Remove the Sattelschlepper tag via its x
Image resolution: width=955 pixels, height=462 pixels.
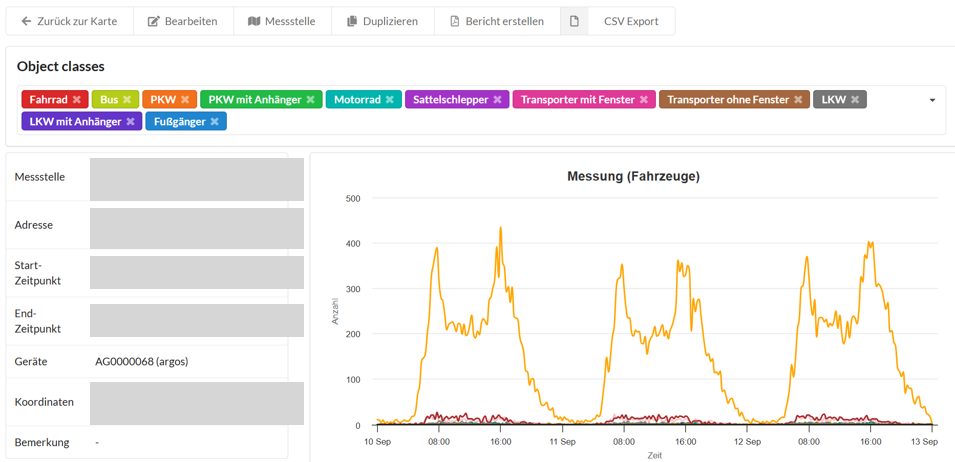pos(497,99)
